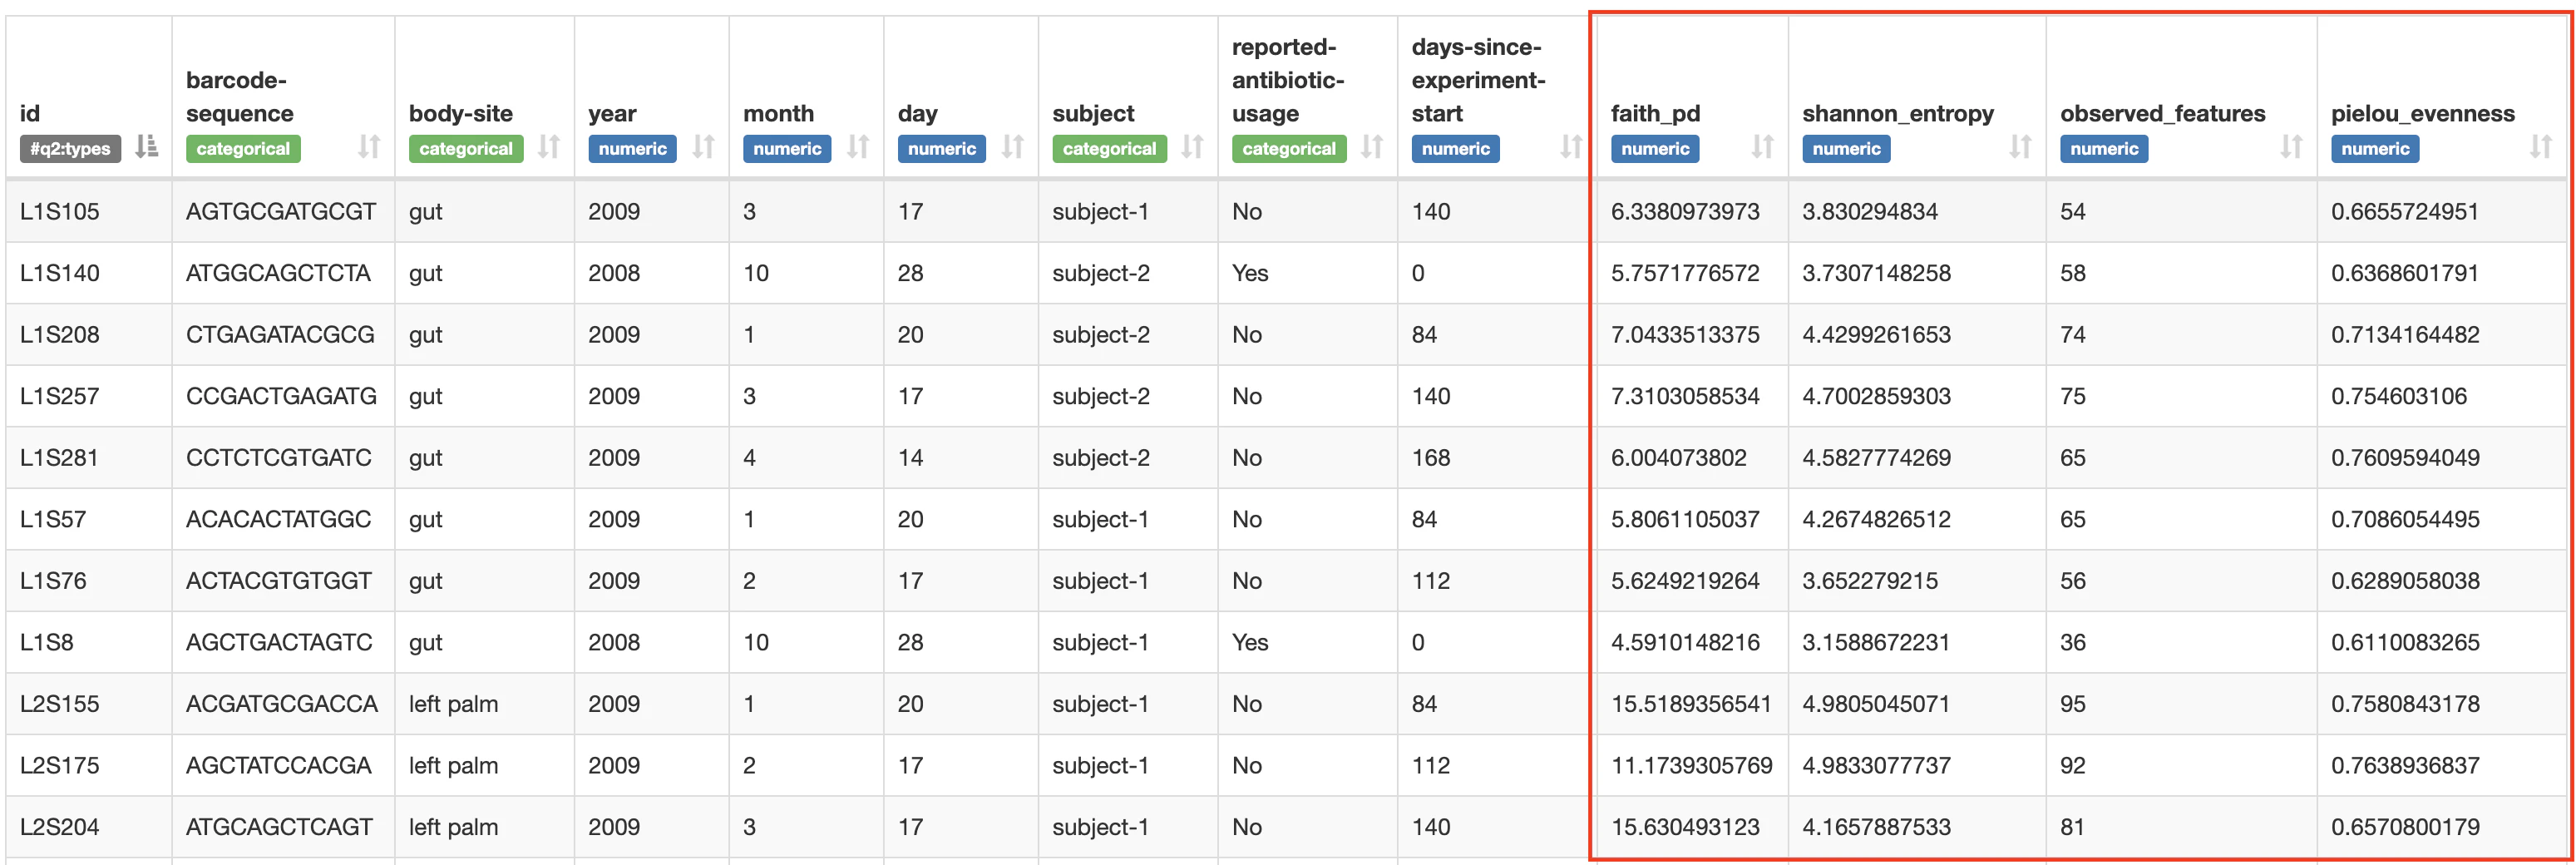Select sample id L2S155

[60, 704]
